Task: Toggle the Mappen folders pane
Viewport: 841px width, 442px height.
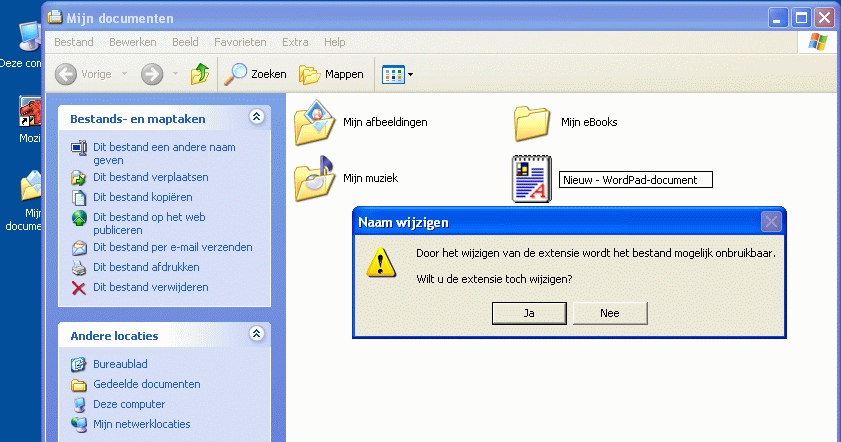Action: [331, 74]
